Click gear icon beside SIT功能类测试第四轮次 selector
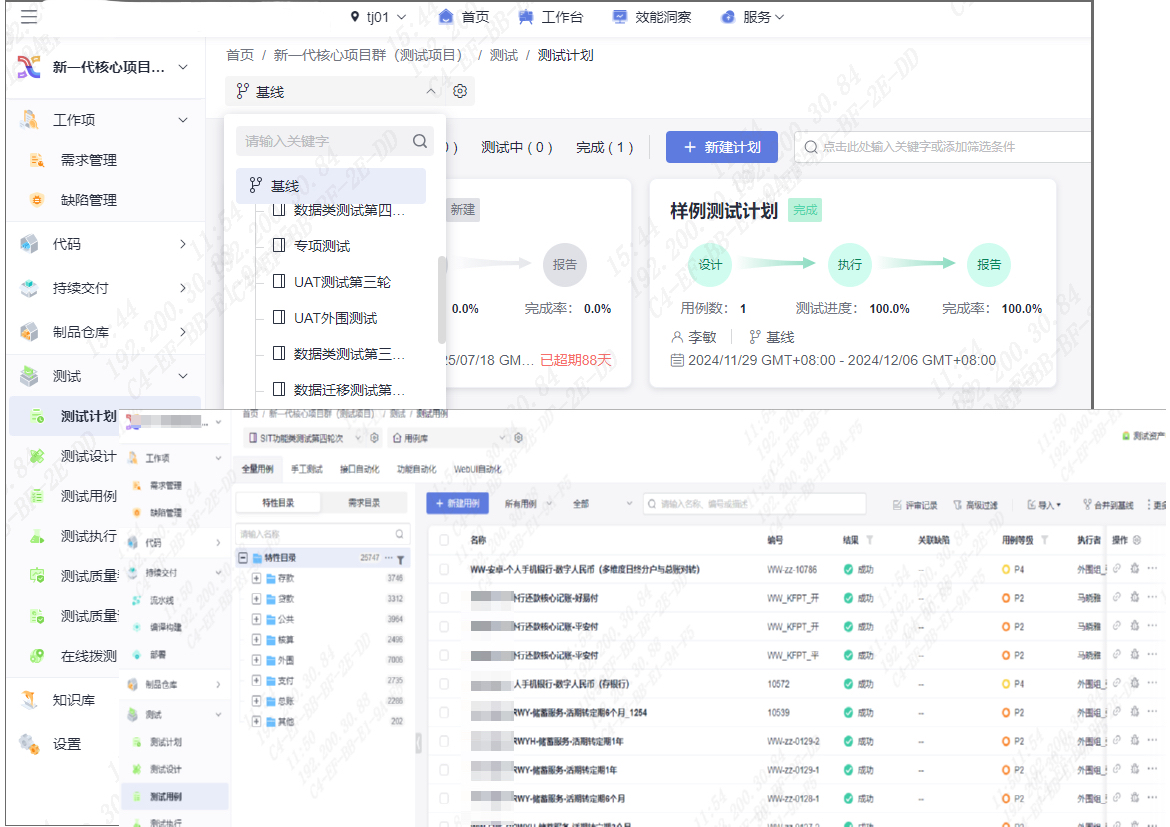Image resolution: width=1170 pixels, height=827 pixels. click(375, 438)
